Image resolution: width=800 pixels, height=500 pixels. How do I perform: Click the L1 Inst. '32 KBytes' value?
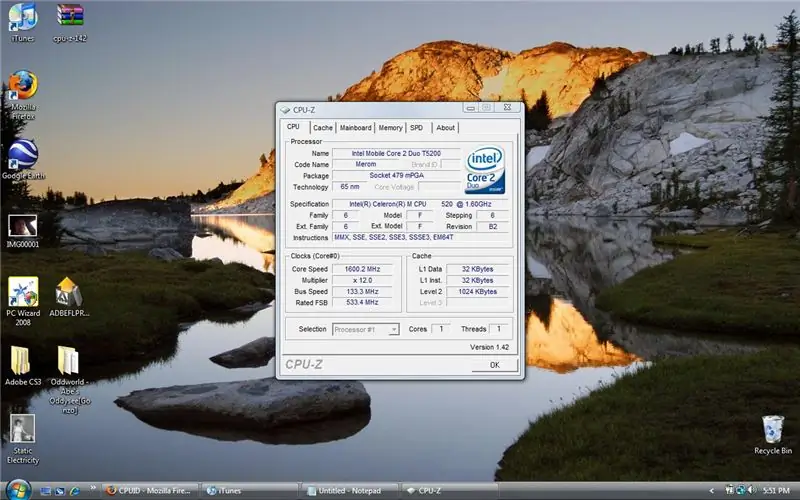pos(478,280)
